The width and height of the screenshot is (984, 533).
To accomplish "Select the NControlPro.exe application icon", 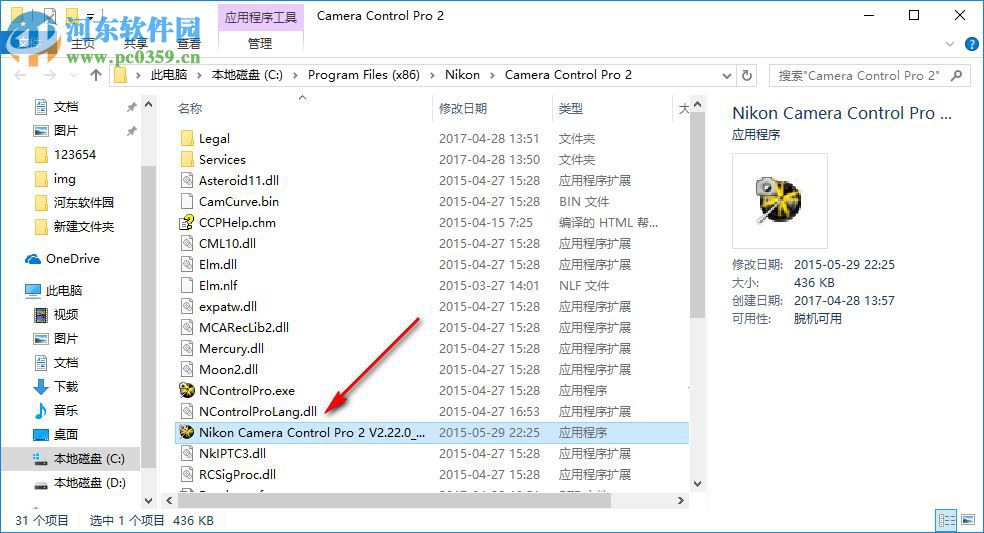I will 186,390.
